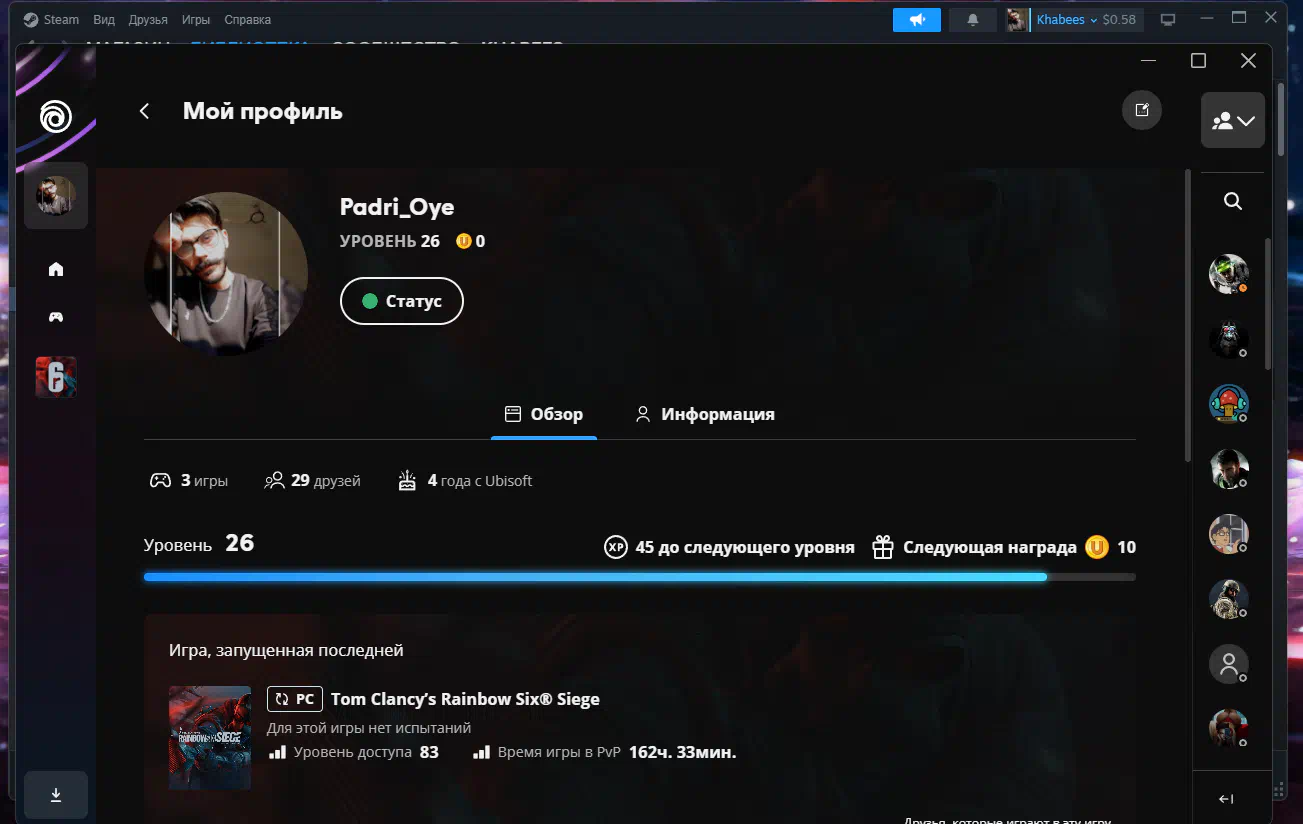This screenshot has height=824, width=1303.
Task: Open Игры menu in Steam
Action: click(196, 19)
